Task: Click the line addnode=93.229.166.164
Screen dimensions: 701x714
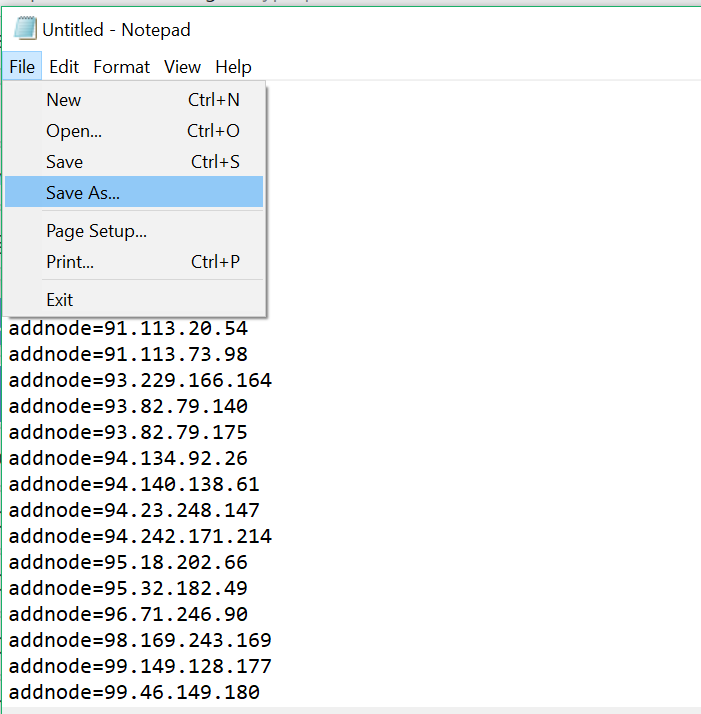Action: tap(140, 380)
